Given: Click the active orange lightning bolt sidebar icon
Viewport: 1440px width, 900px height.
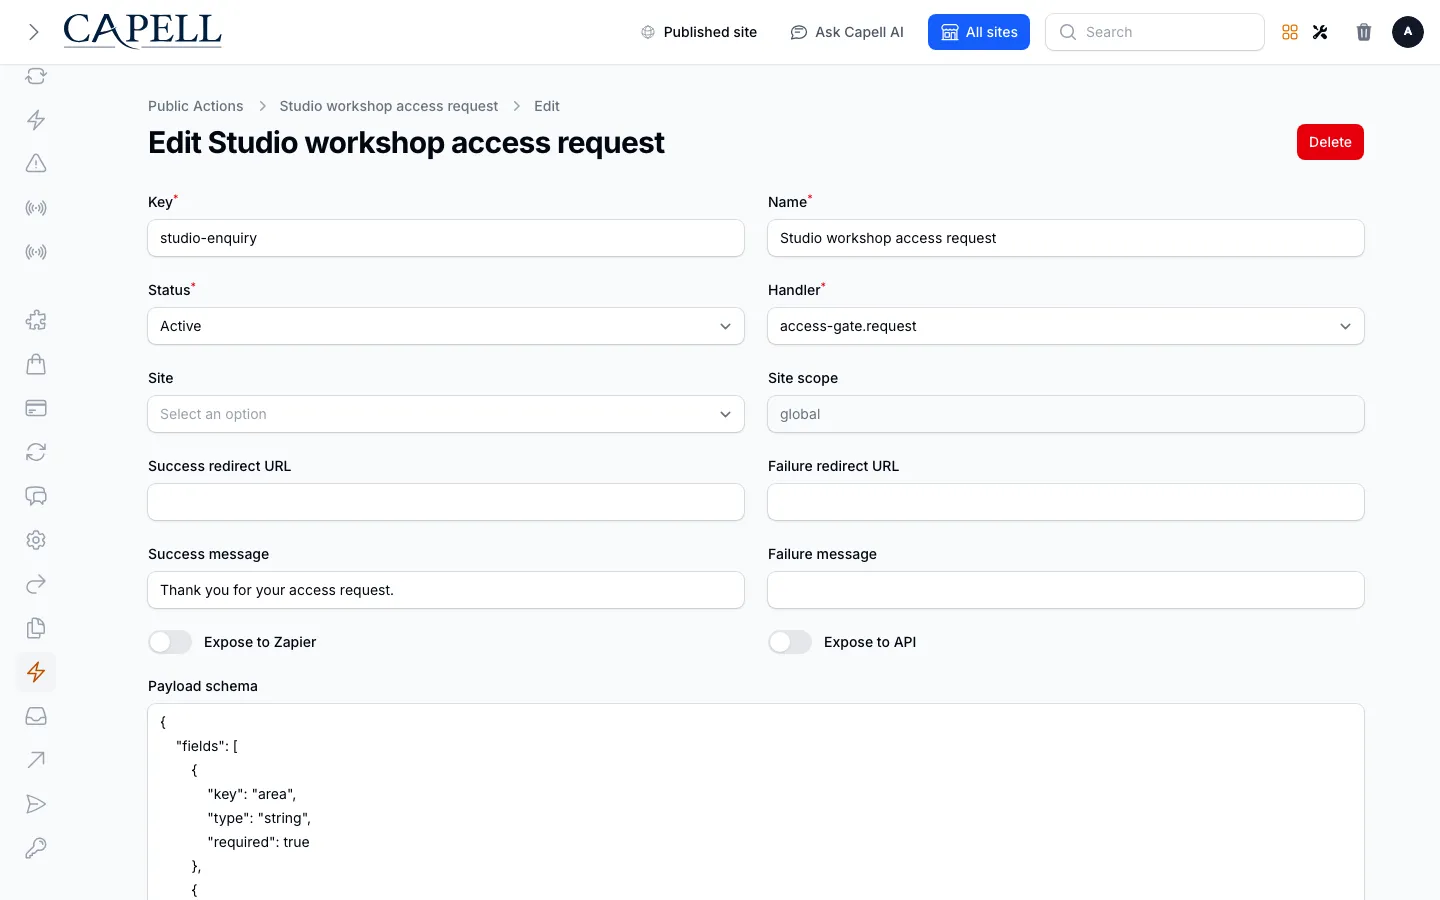Looking at the screenshot, I should click(36, 672).
